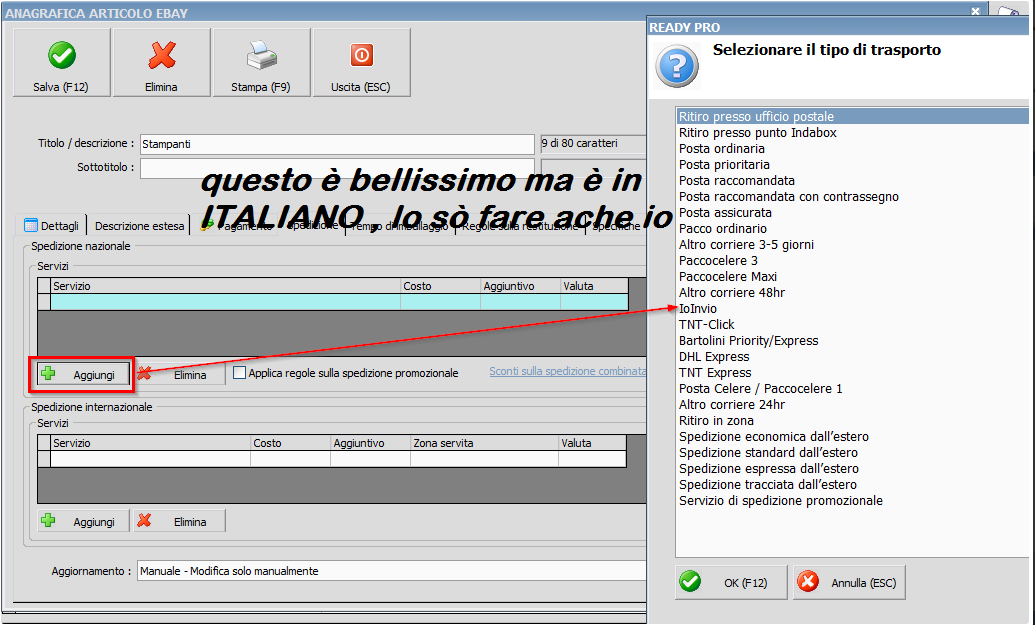The width and height of the screenshot is (1035, 625).
Task: Open the Specifiche tab
Action: [x=617, y=226]
